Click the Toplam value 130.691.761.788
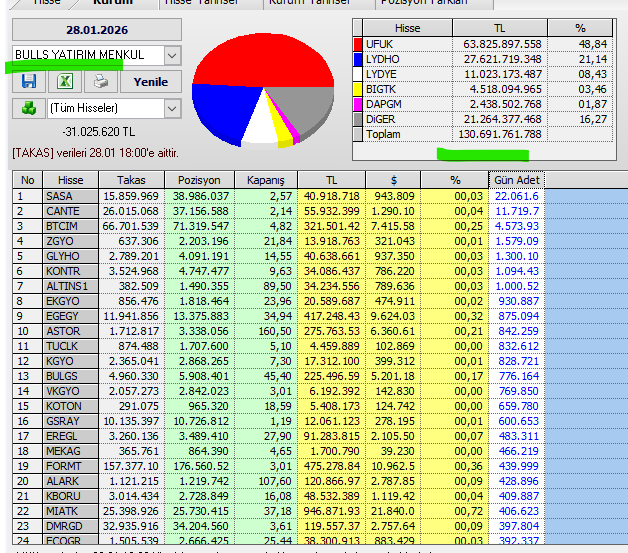Screen dimensions: 628x553 click(499, 134)
